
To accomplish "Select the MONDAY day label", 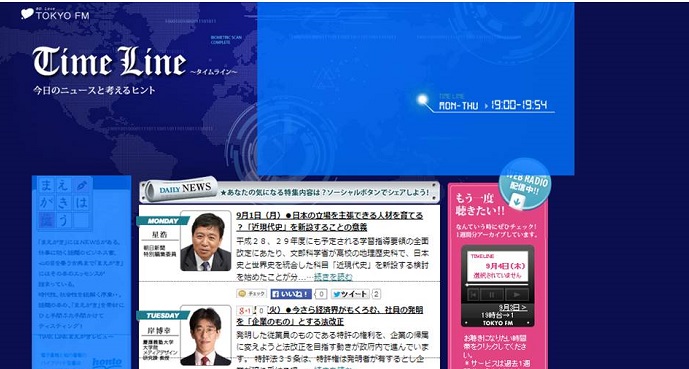I will click(163, 221).
